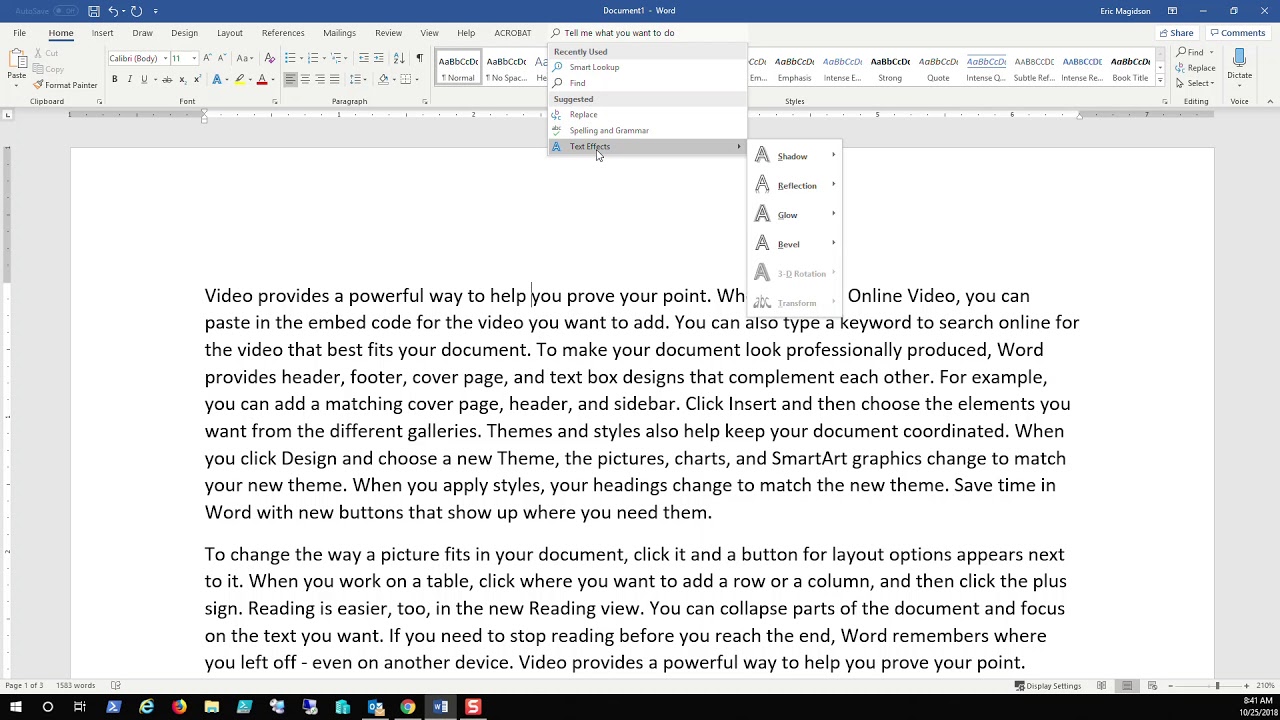The height and width of the screenshot is (720, 1280).
Task: Click Clear All Formatting icon
Action: pyautogui.click(x=270, y=59)
